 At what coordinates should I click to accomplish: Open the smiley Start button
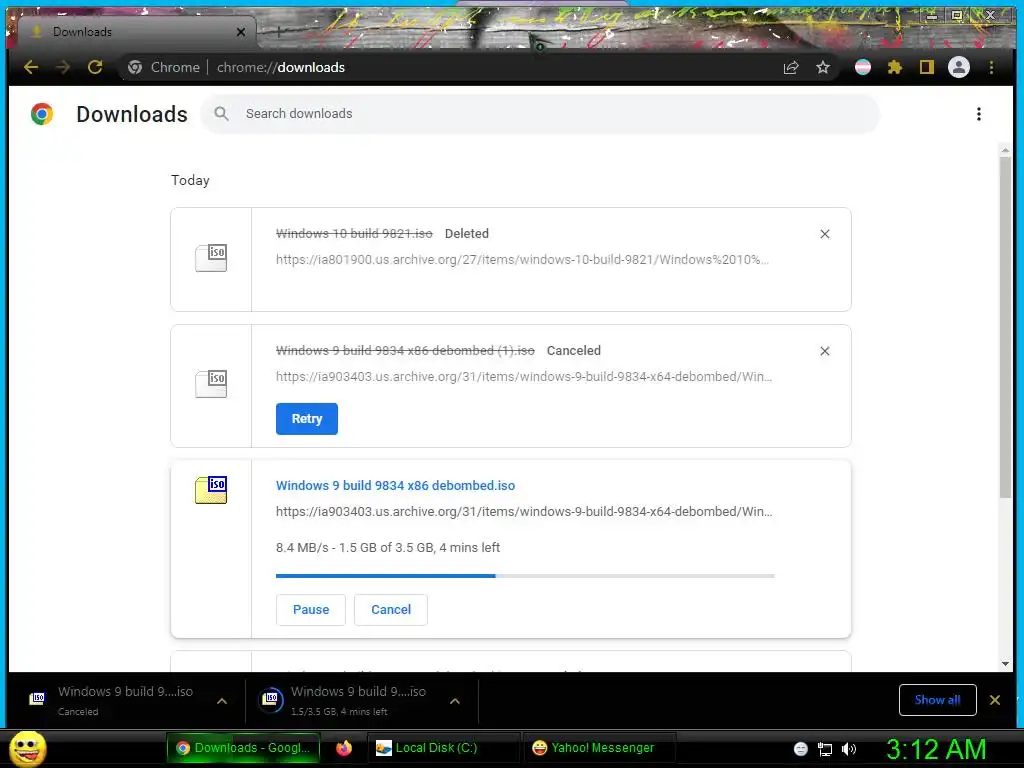[28, 748]
